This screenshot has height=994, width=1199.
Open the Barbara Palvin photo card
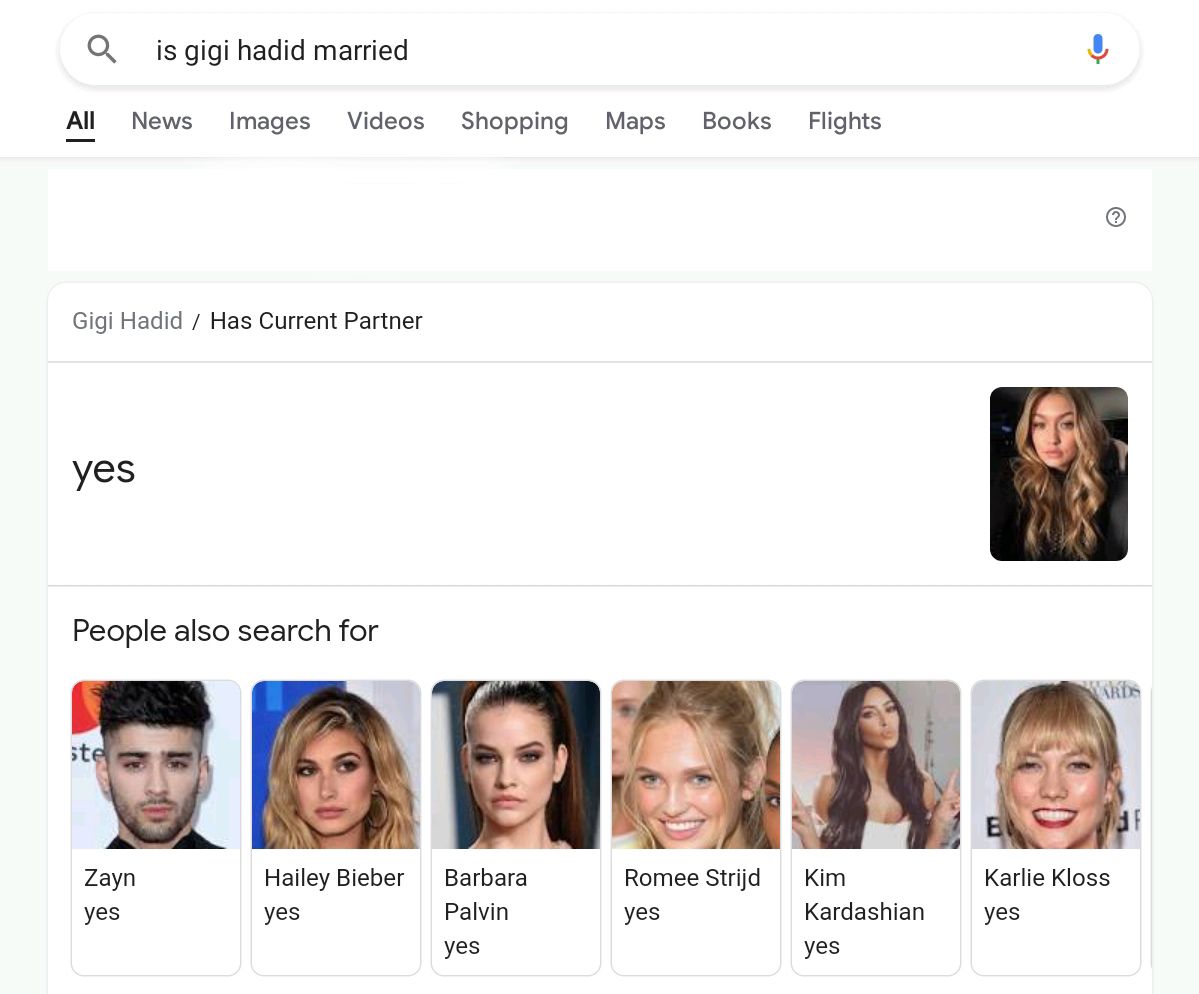coord(515,765)
